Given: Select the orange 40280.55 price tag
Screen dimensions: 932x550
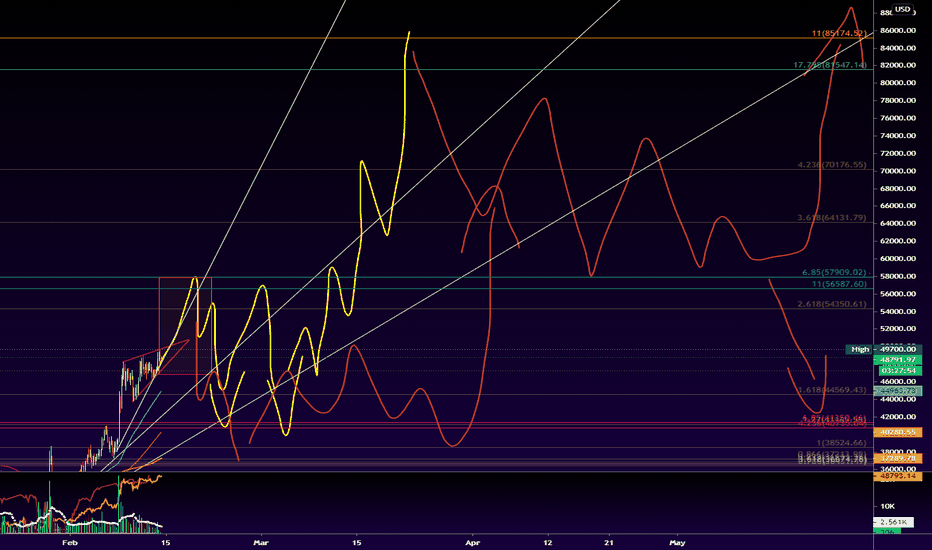Looking at the screenshot, I should coord(898,432).
